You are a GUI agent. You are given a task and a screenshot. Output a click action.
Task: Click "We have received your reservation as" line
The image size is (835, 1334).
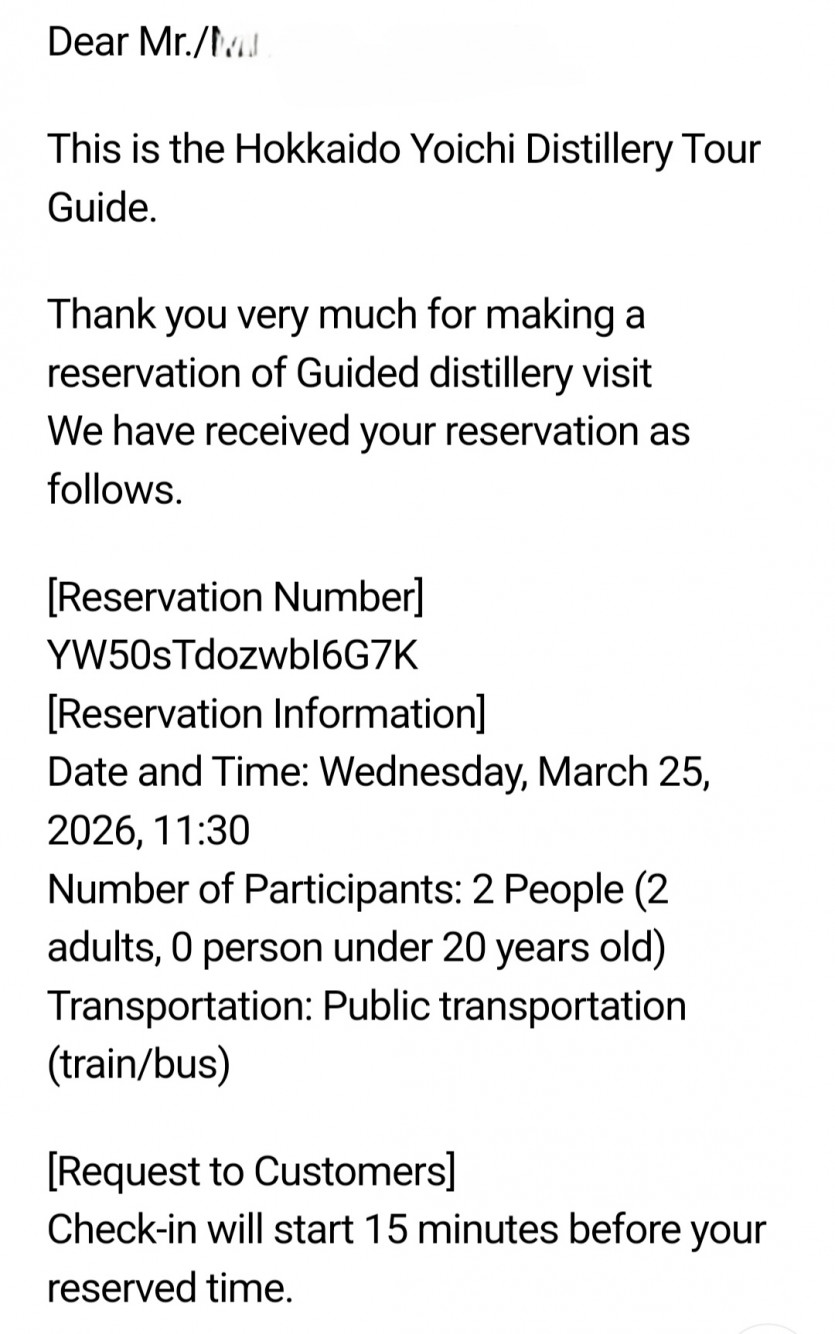pos(368,431)
